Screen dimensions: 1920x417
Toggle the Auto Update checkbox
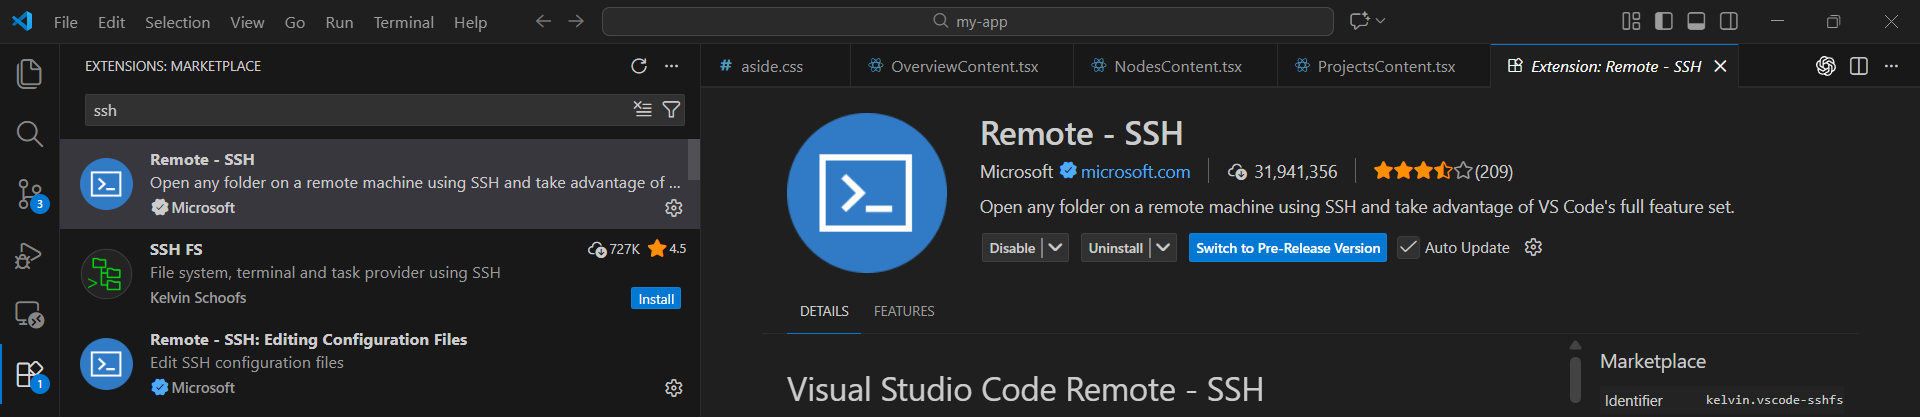1408,248
